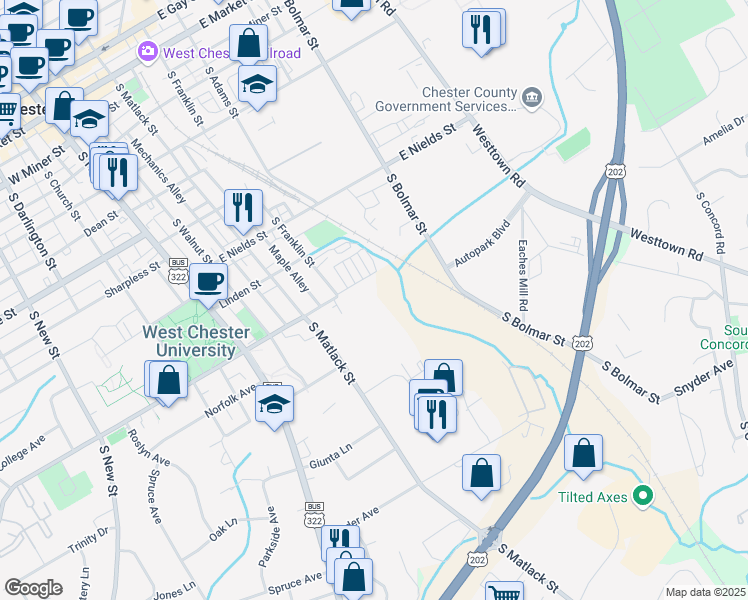Screen dimensions: 748x600
Task: Click Chester County Government Services label
Action: pos(446,99)
